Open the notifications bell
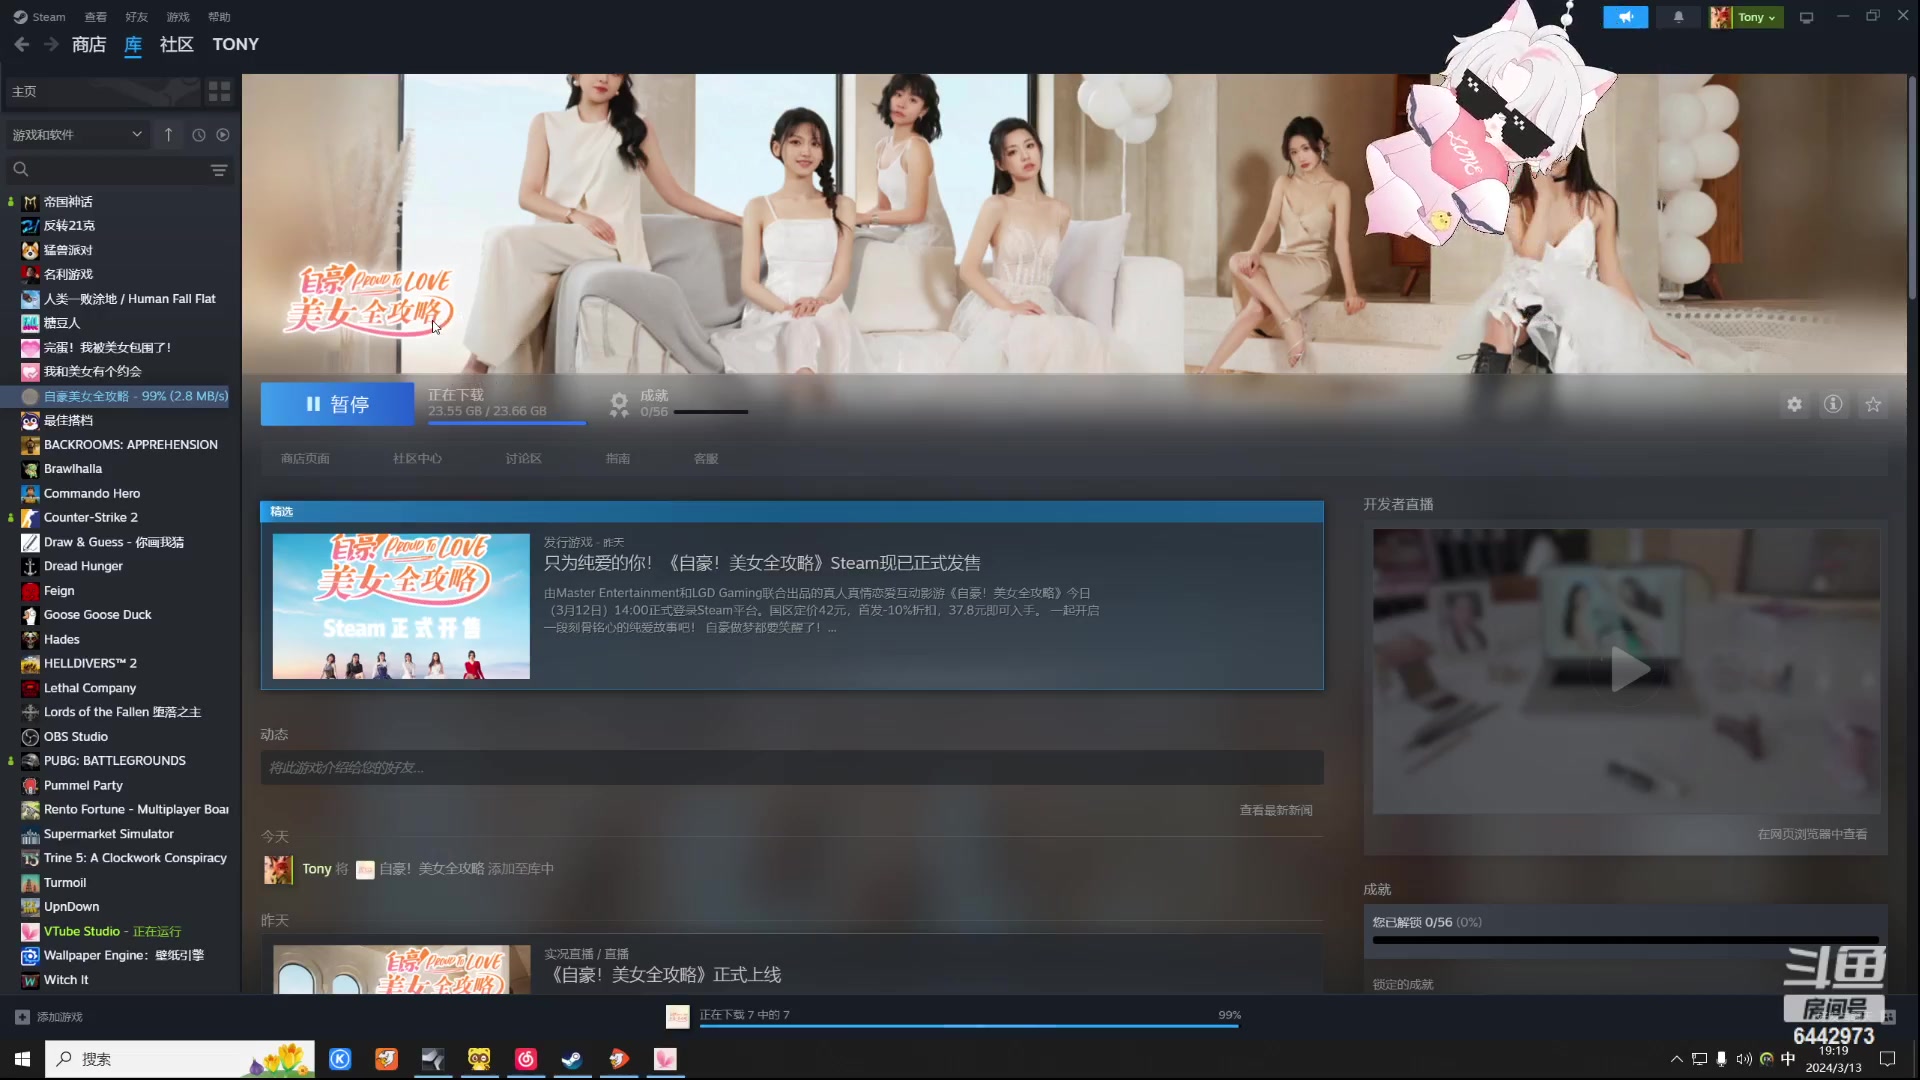 click(1678, 17)
